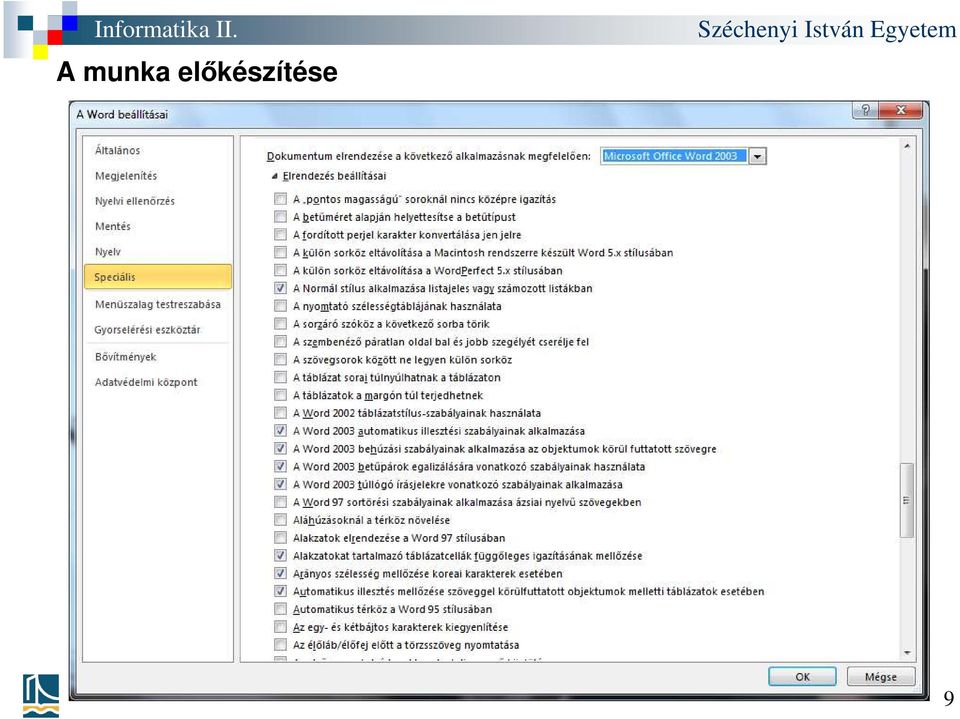Check 'Aláhúzásoknál a térköz növelése'
Viewport: 960px width, 719px height.
pos(280,520)
